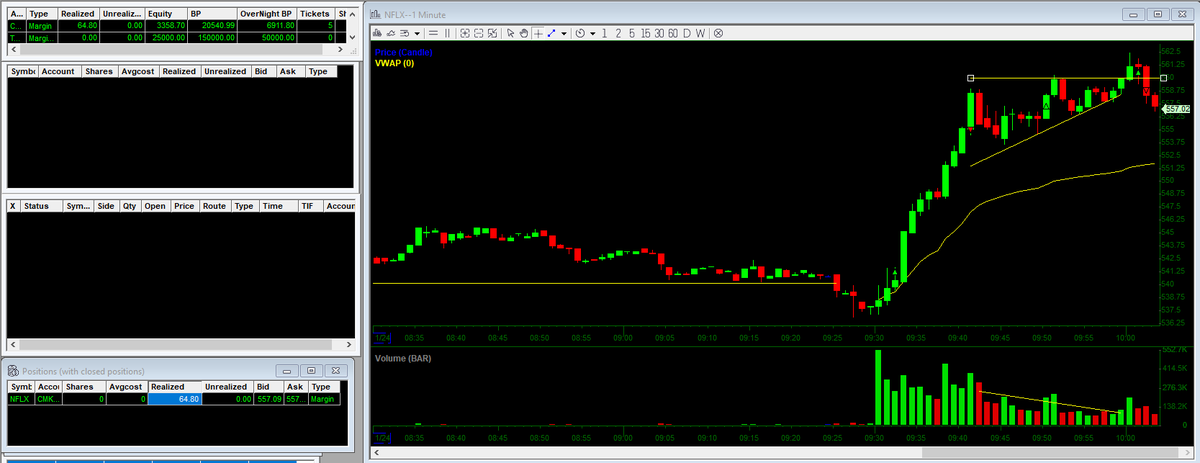
Task: Click the reset zoom icon in chart toolbar
Action: [x=493, y=33]
